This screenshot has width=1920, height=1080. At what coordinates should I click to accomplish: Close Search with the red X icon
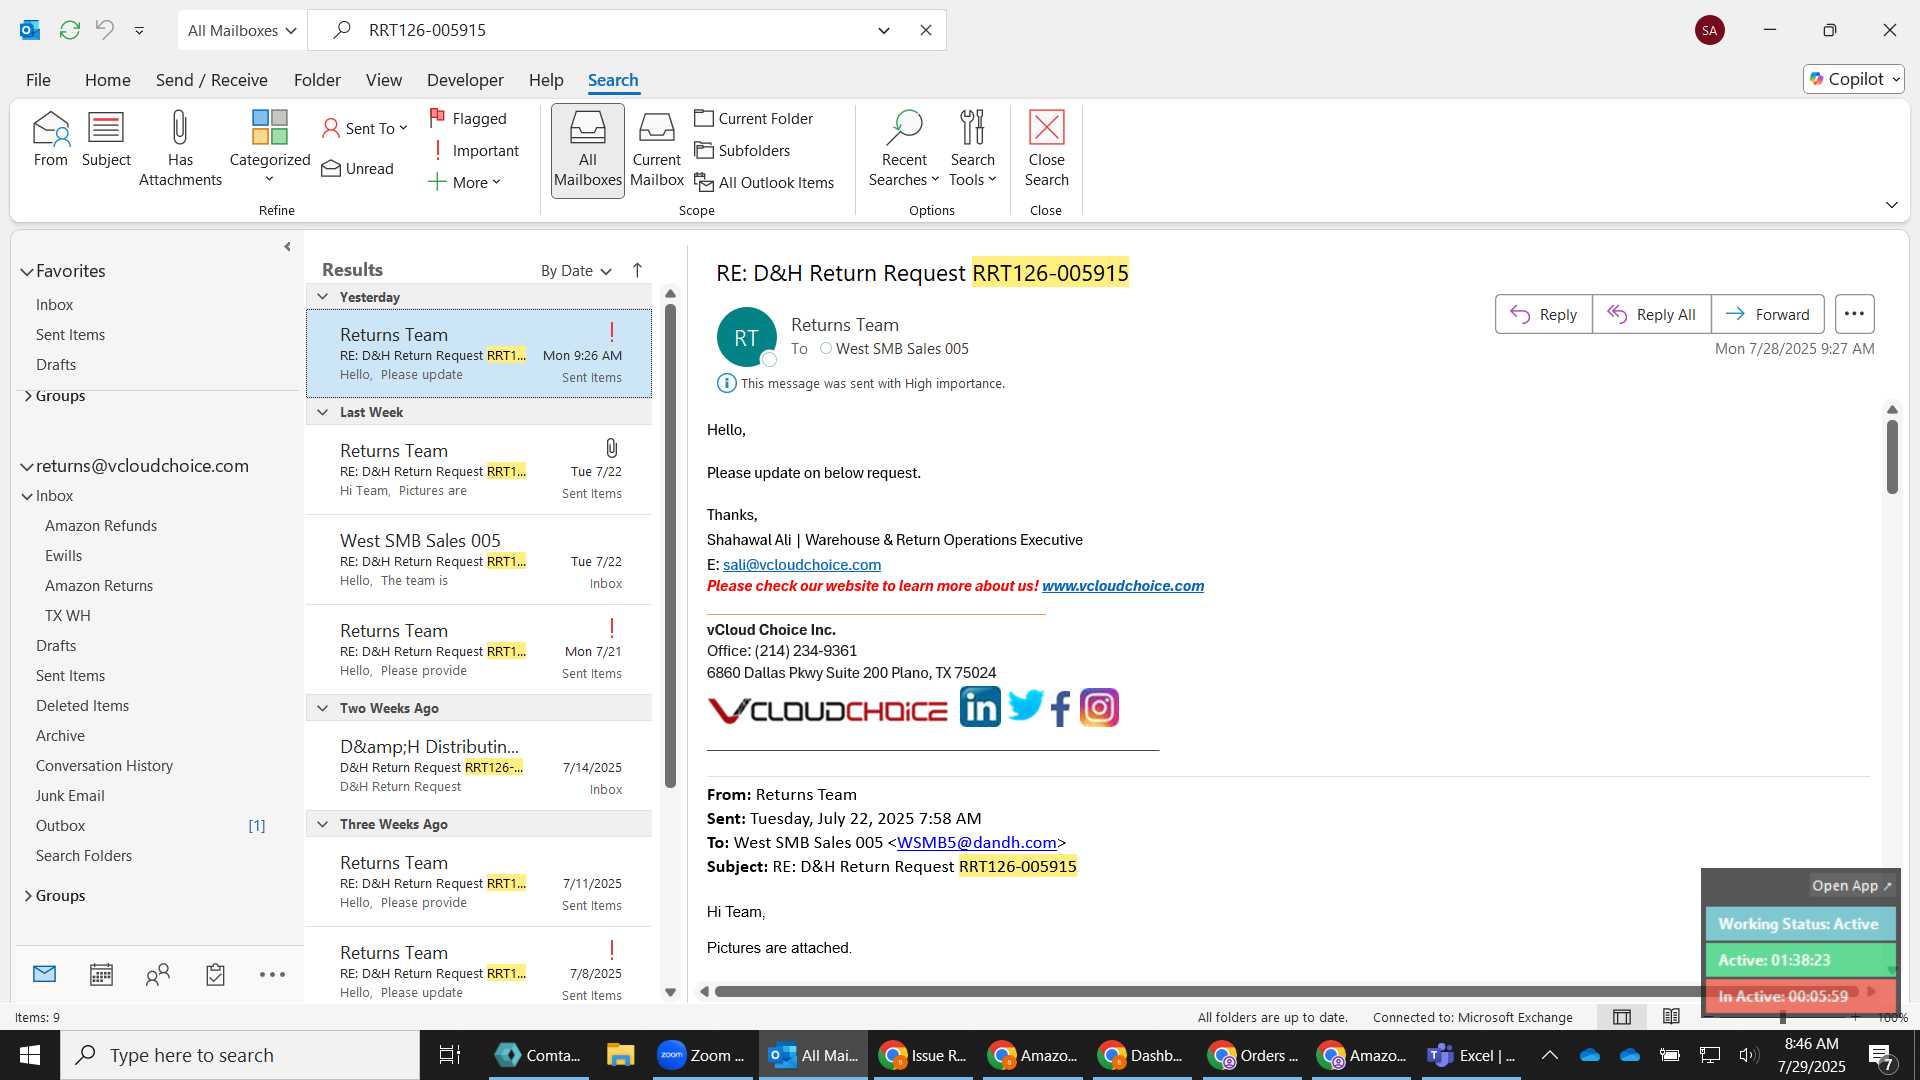[1046, 148]
